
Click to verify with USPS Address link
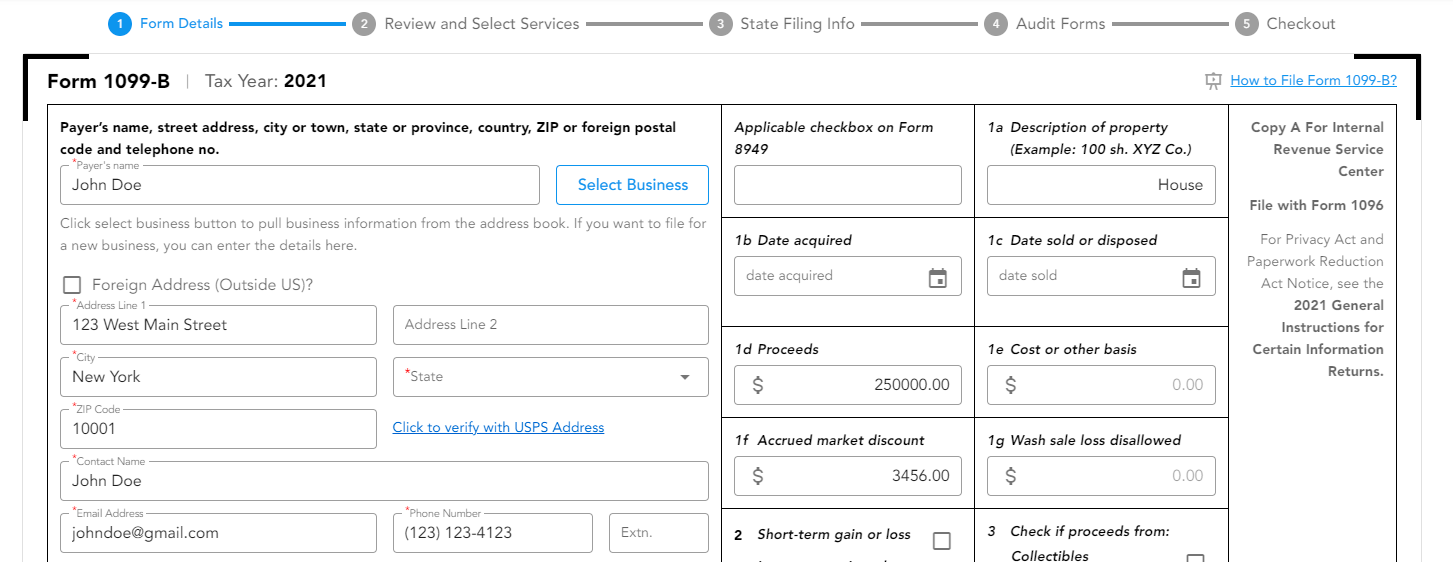(498, 428)
